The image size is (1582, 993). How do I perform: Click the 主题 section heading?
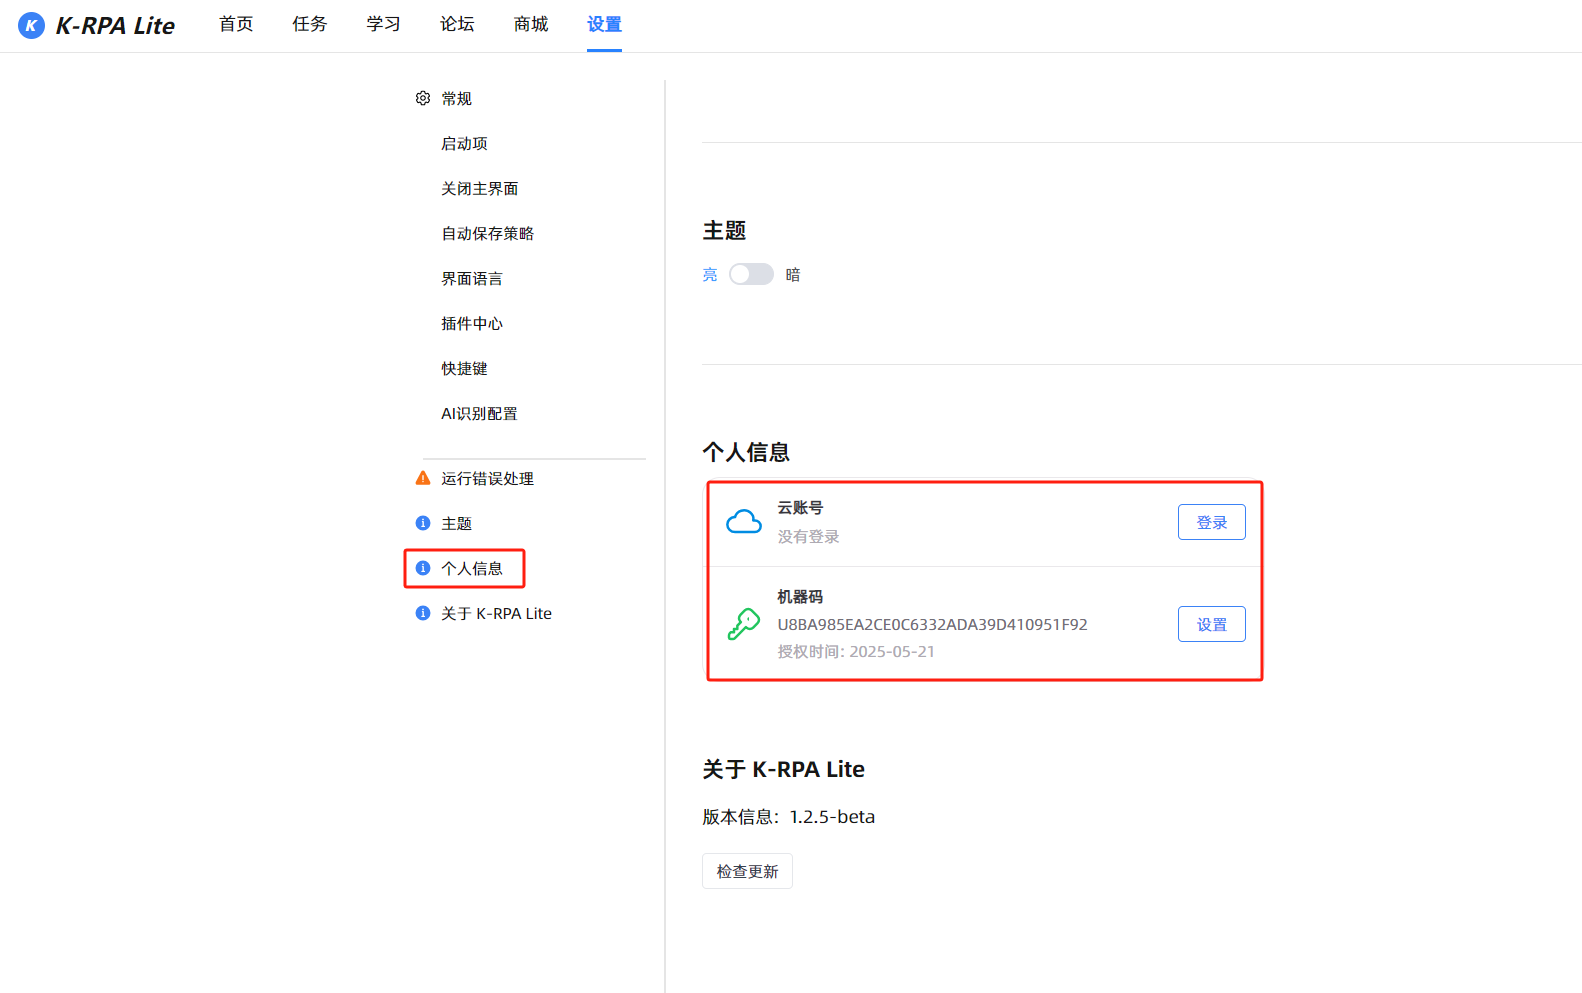click(724, 230)
